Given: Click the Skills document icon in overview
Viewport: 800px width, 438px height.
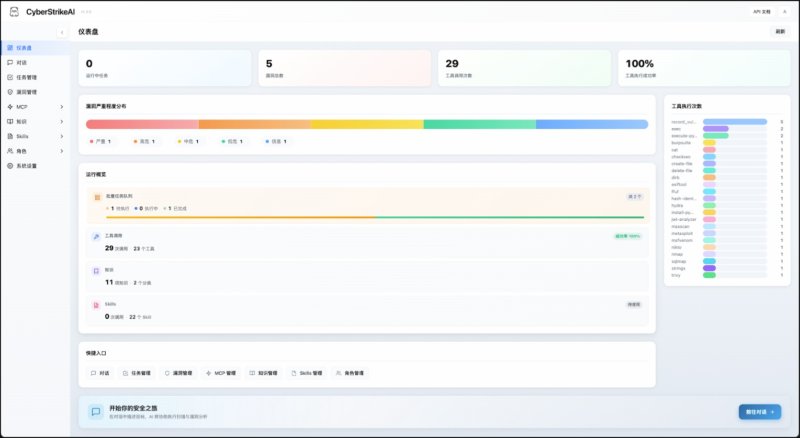Looking at the screenshot, I should 96,304.
